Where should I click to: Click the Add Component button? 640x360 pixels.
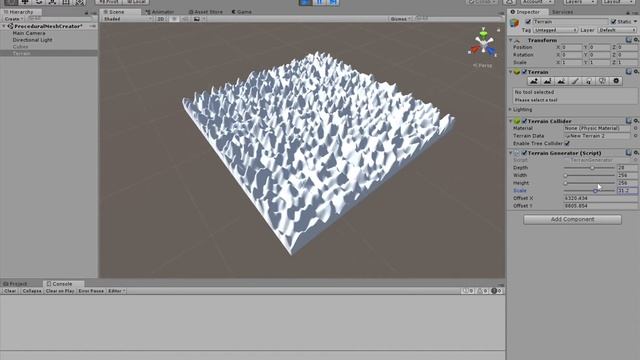pyautogui.click(x=572, y=220)
